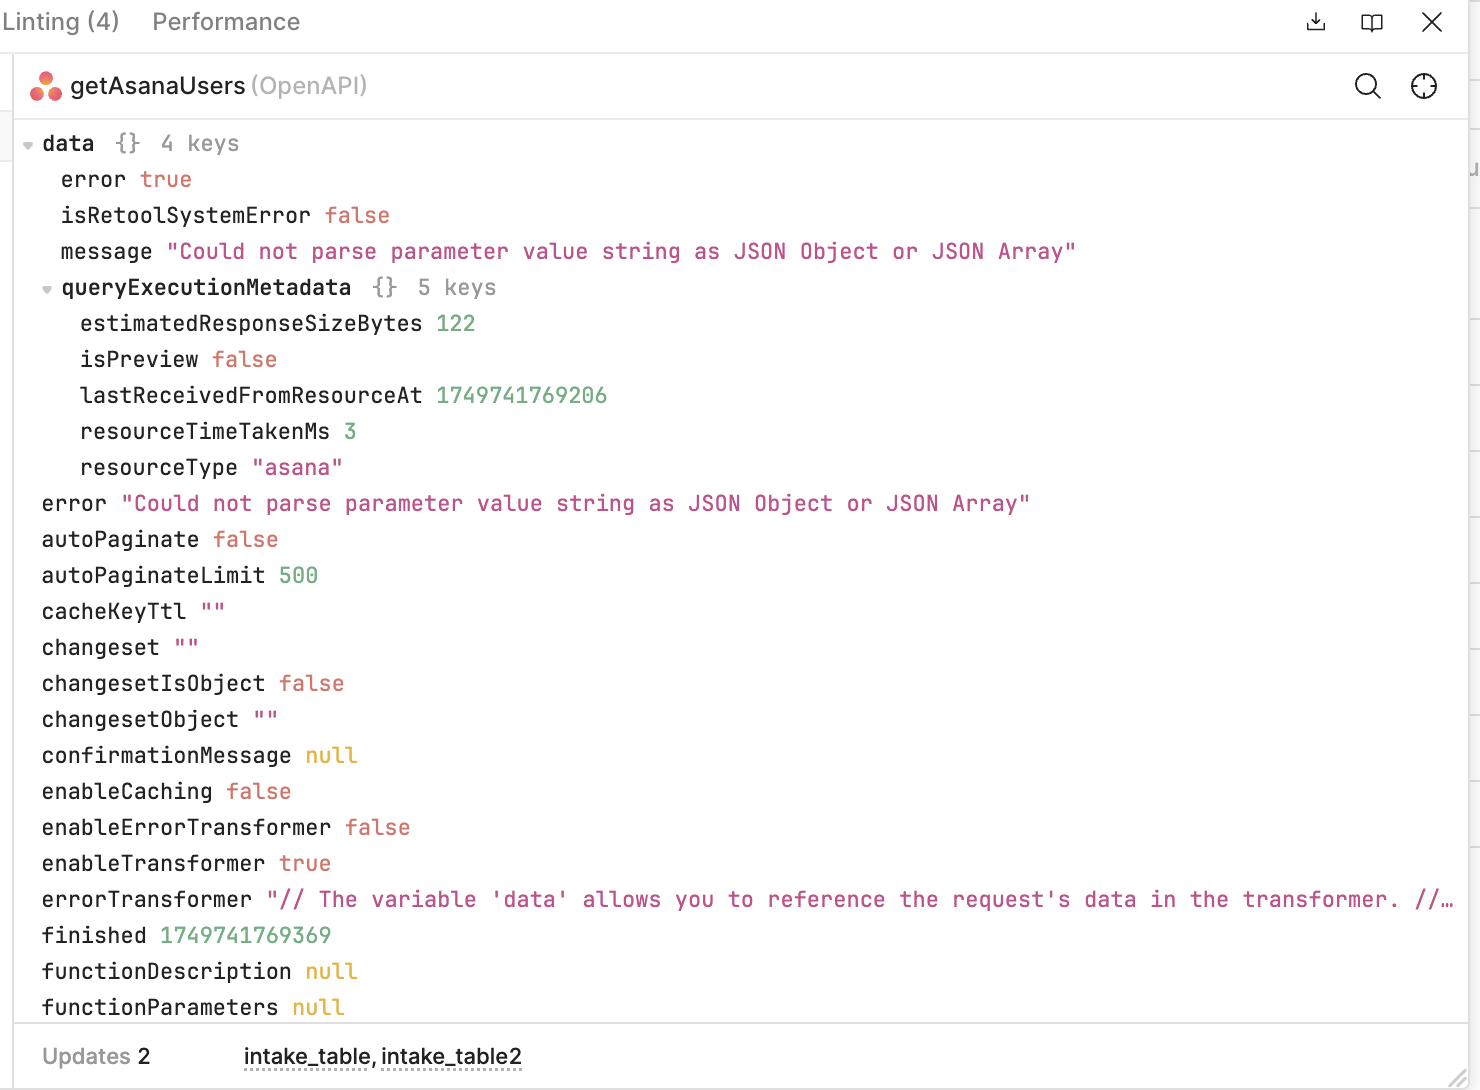Click the resourceType "asana" value
Screen dimensions: 1480x1090
[x=297, y=468]
